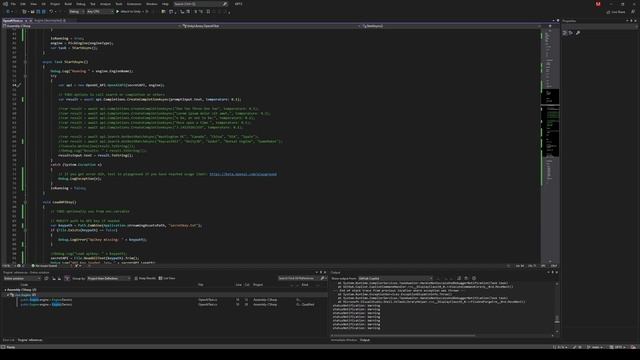Collapse the StartAsync method outline
The width and height of the screenshot is (640, 360).
(x=25, y=62)
